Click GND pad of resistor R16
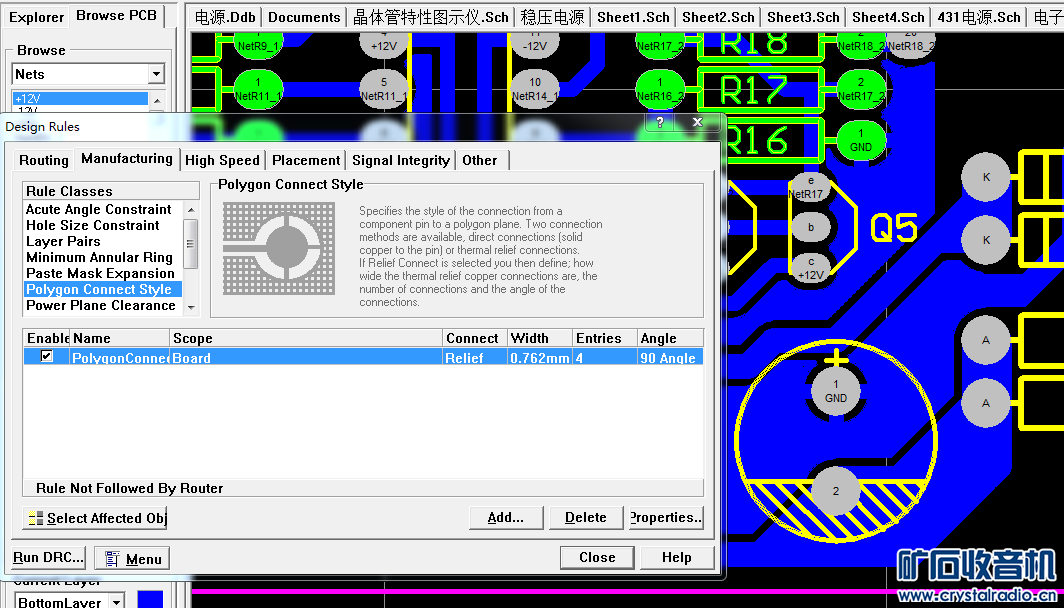 (860, 139)
